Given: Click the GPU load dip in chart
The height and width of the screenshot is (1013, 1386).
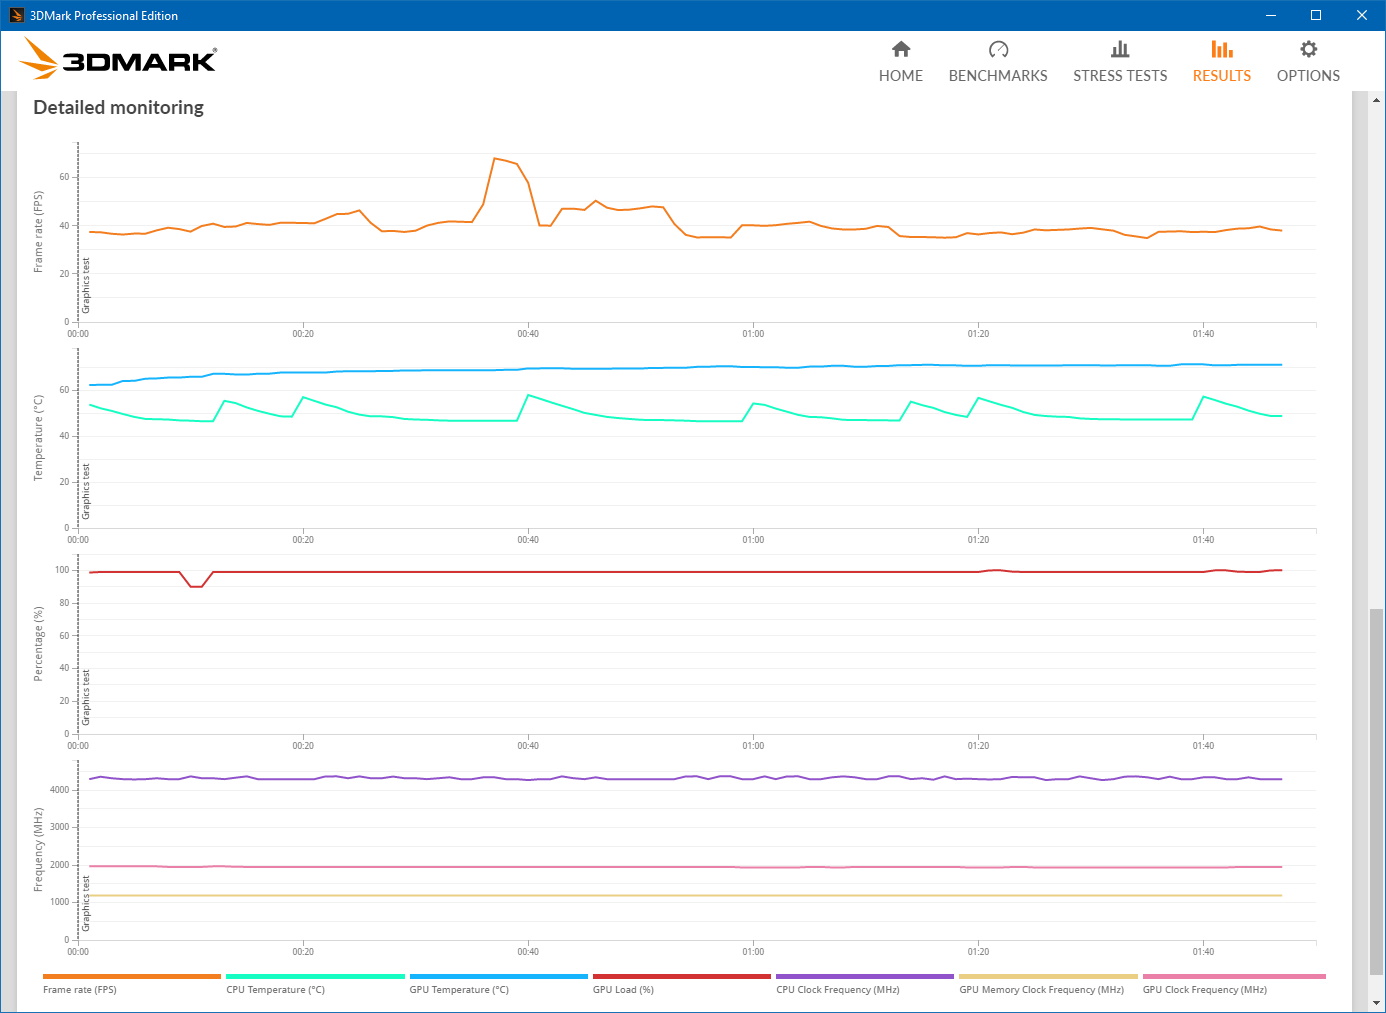Looking at the screenshot, I should [196, 586].
